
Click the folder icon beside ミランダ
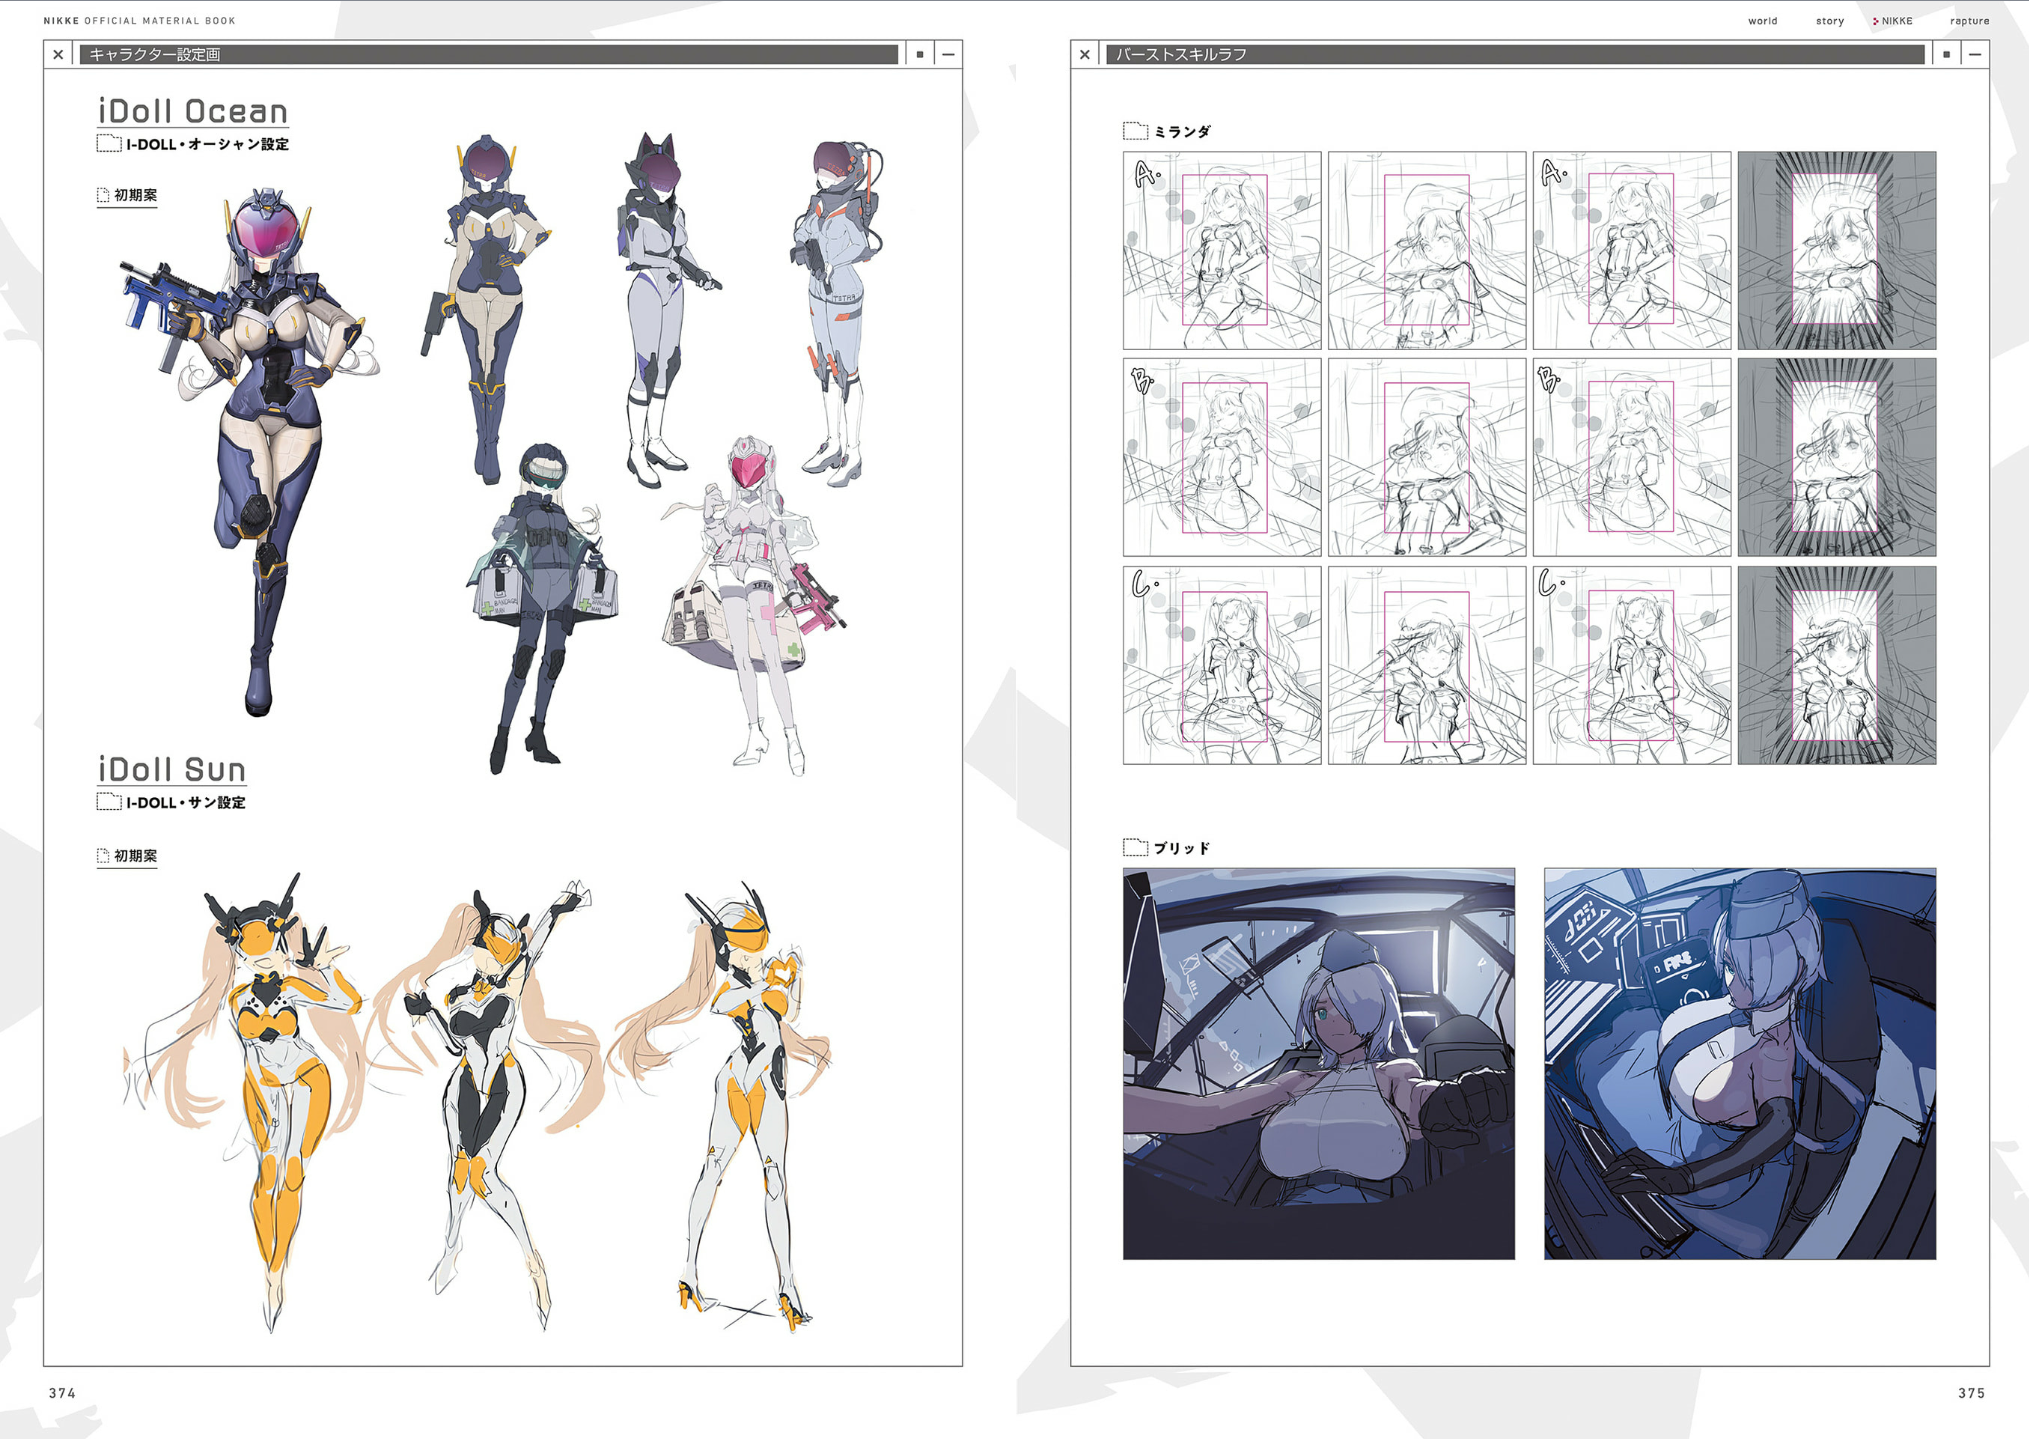coord(1134,131)
